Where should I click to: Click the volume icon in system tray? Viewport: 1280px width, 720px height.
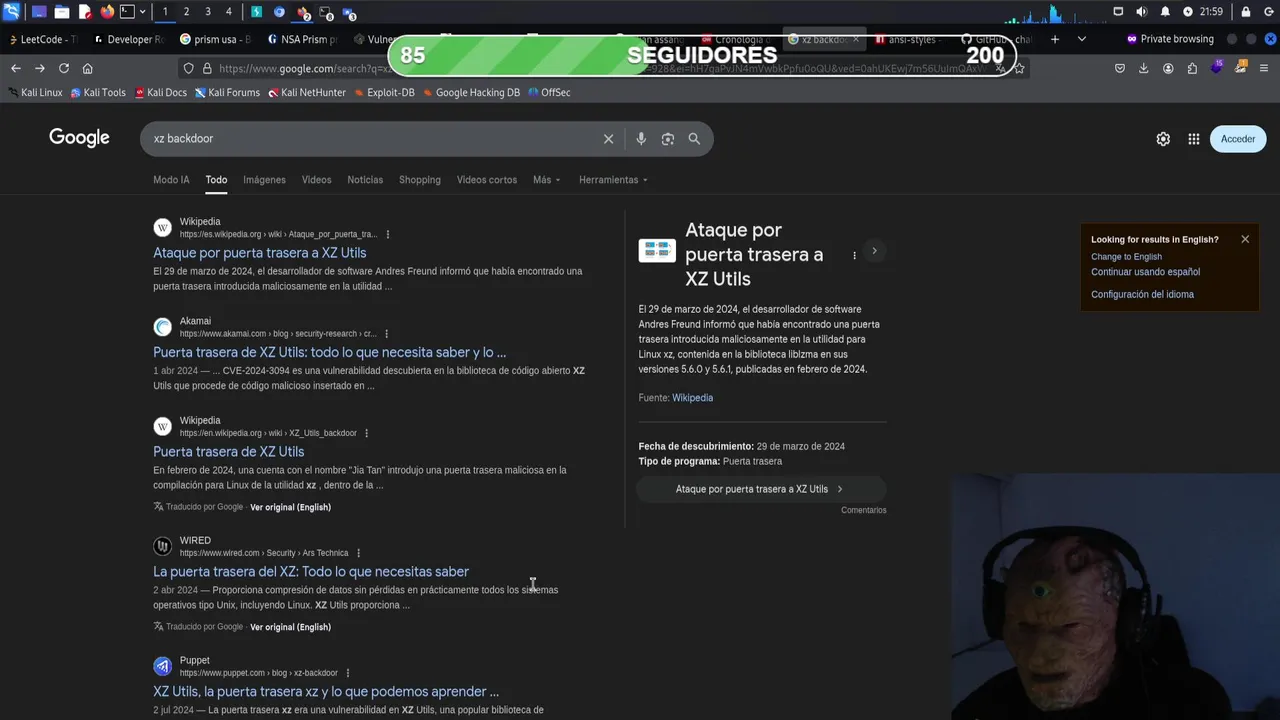coord(1142,12)
